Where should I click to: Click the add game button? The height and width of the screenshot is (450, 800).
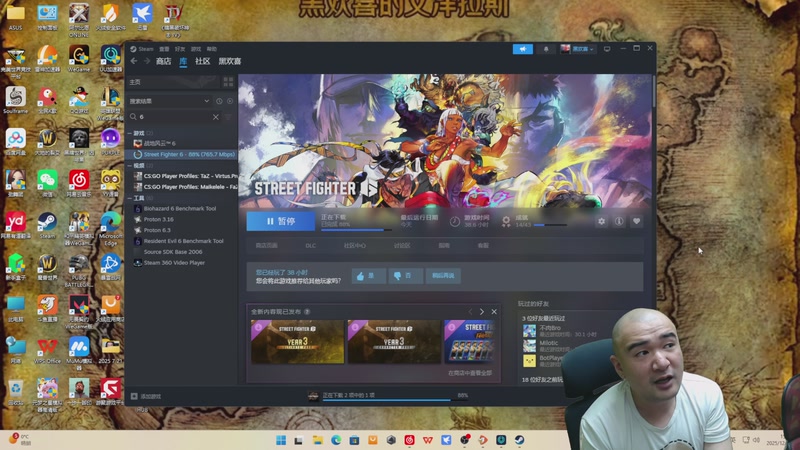(146, 396)
